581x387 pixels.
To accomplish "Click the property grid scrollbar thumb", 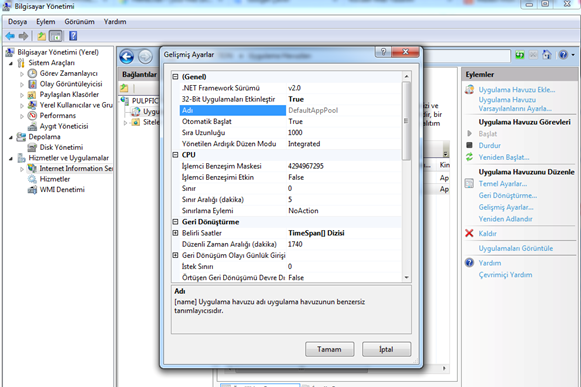I will pyautogui.click(x=406, y=121).
